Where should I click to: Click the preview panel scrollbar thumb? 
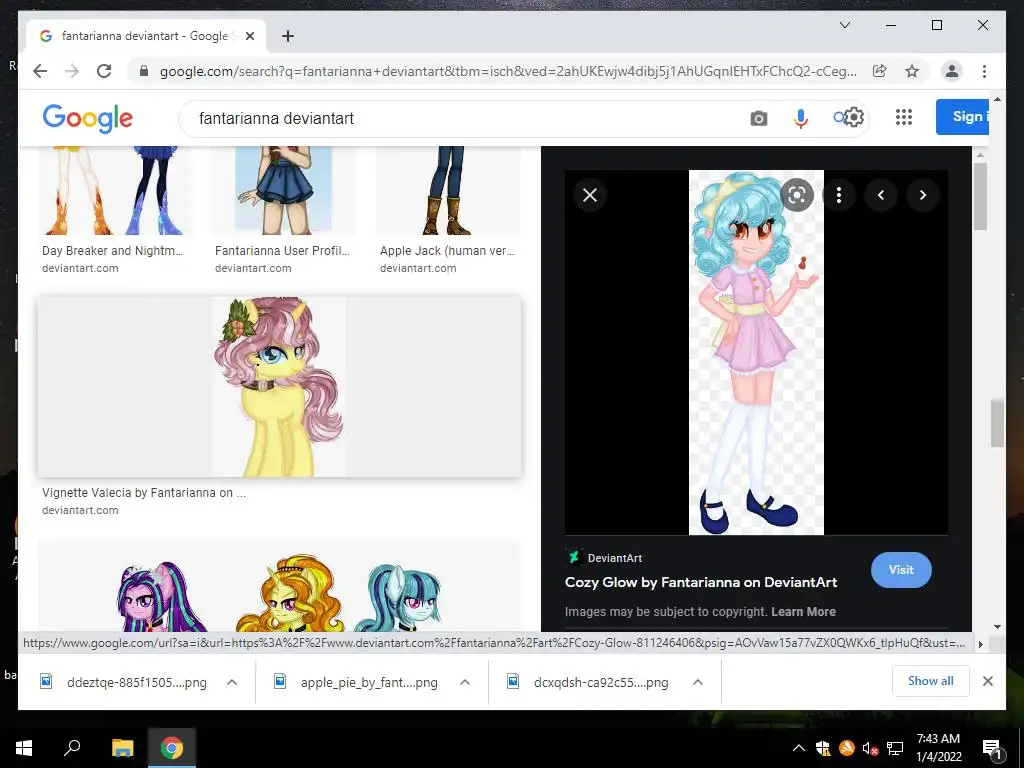[x=980, y=197]
